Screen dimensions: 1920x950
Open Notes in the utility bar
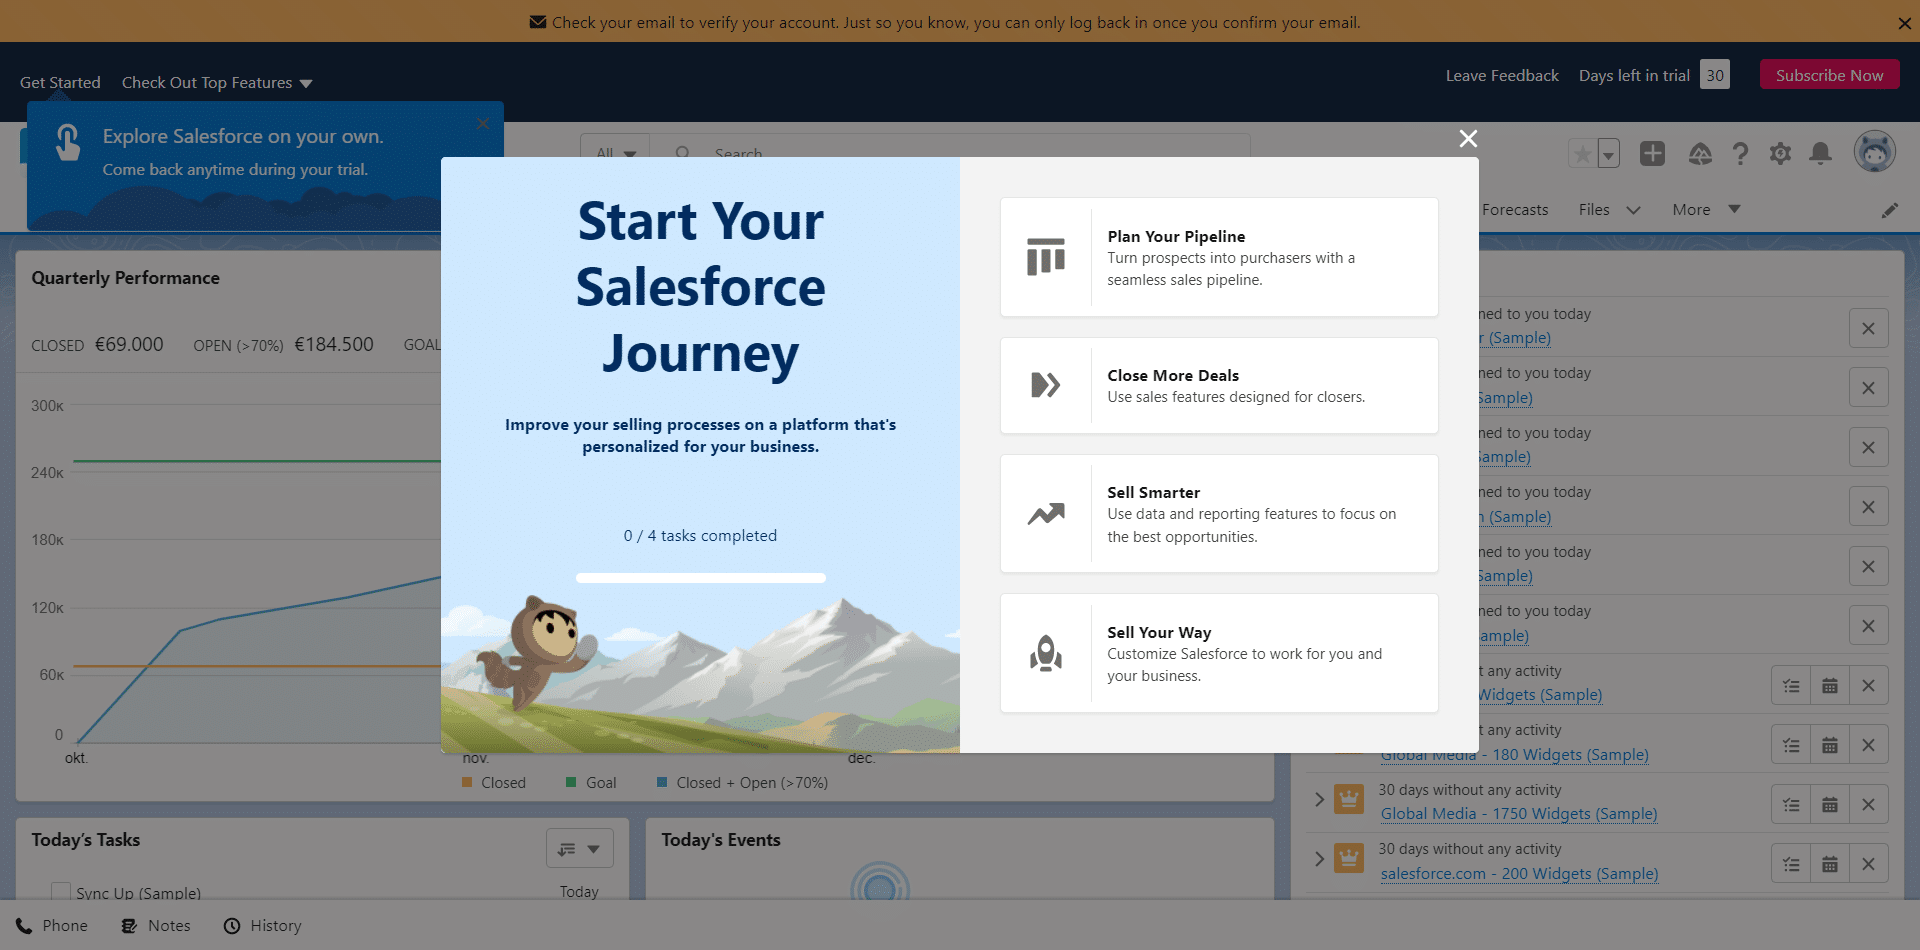point(155,925)
